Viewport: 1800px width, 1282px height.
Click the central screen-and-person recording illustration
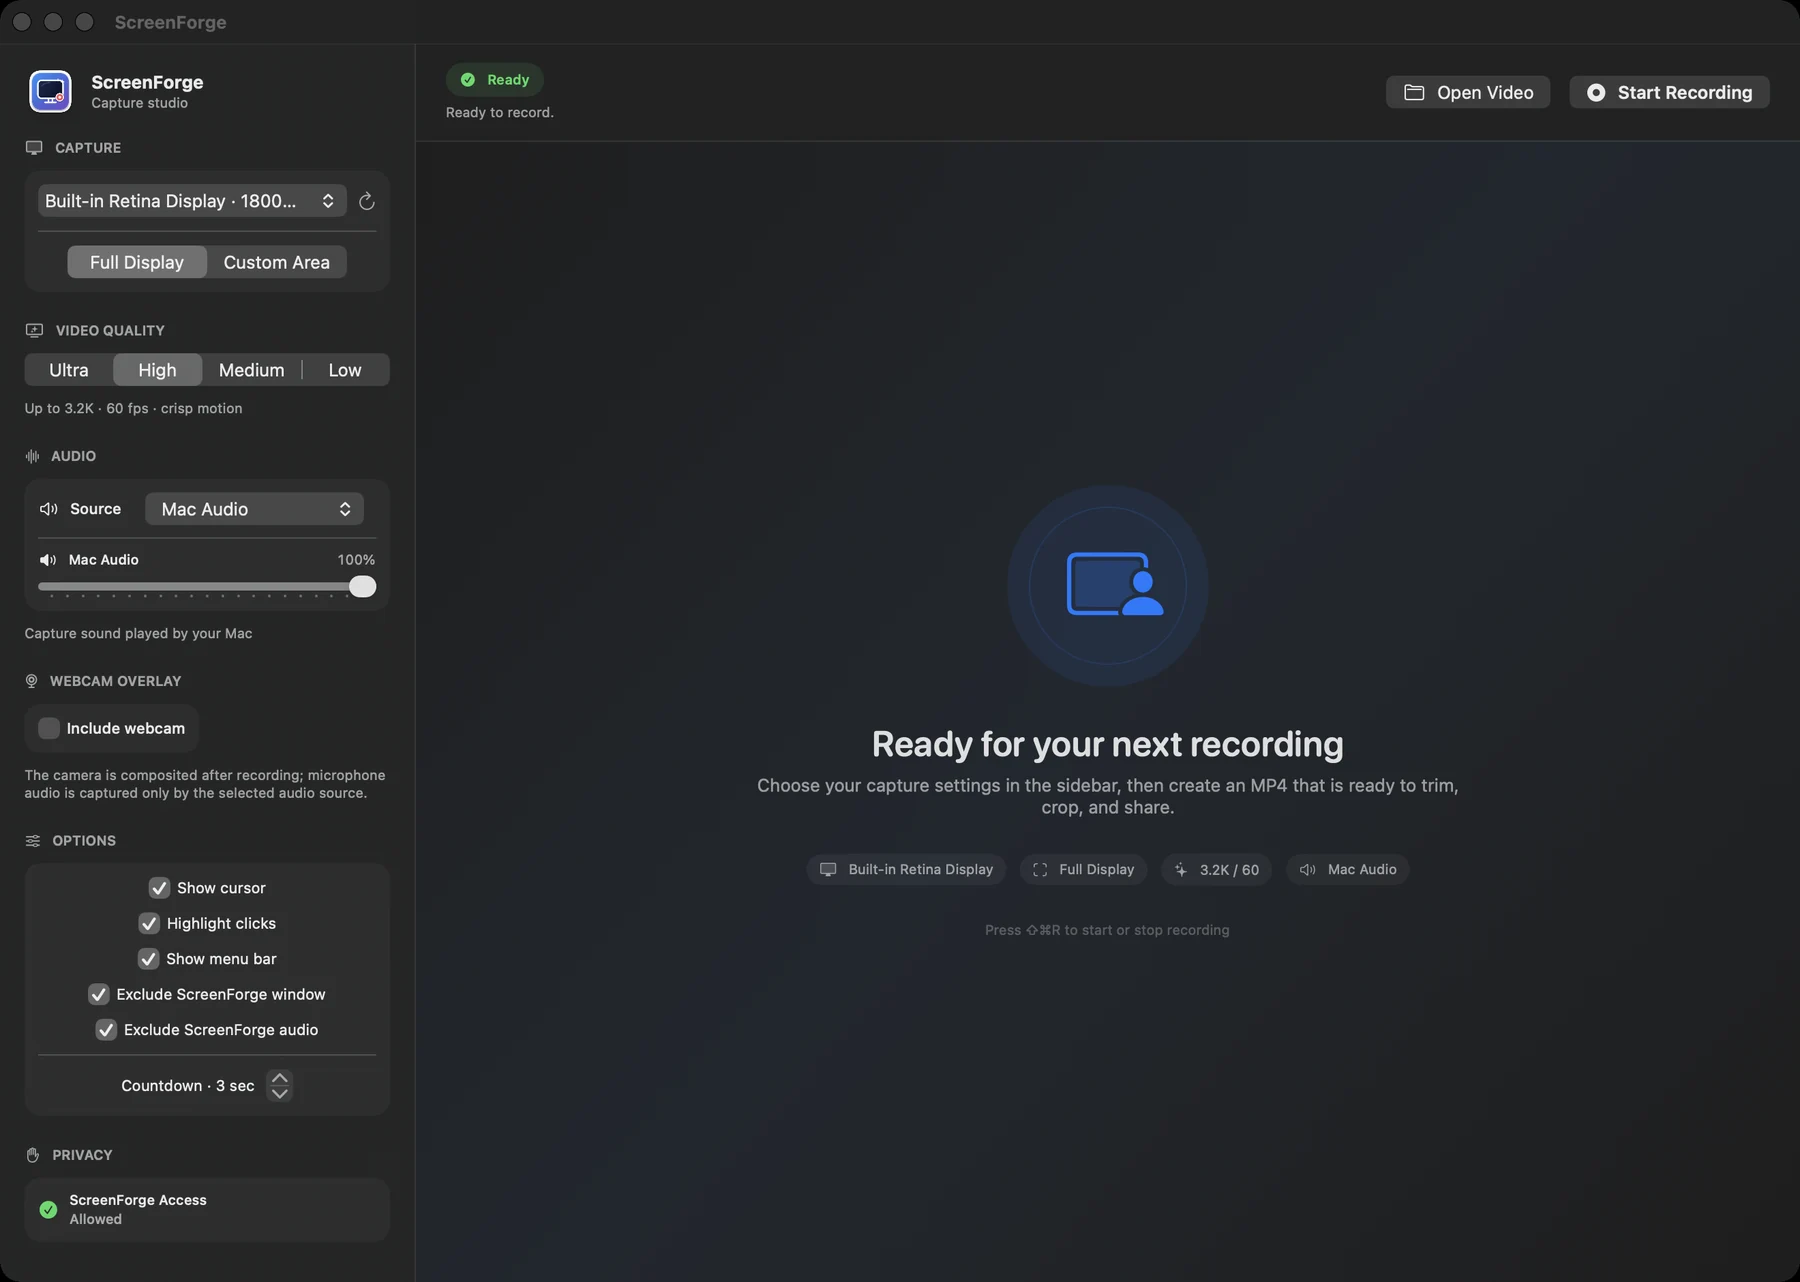(x=1108, y=586)
